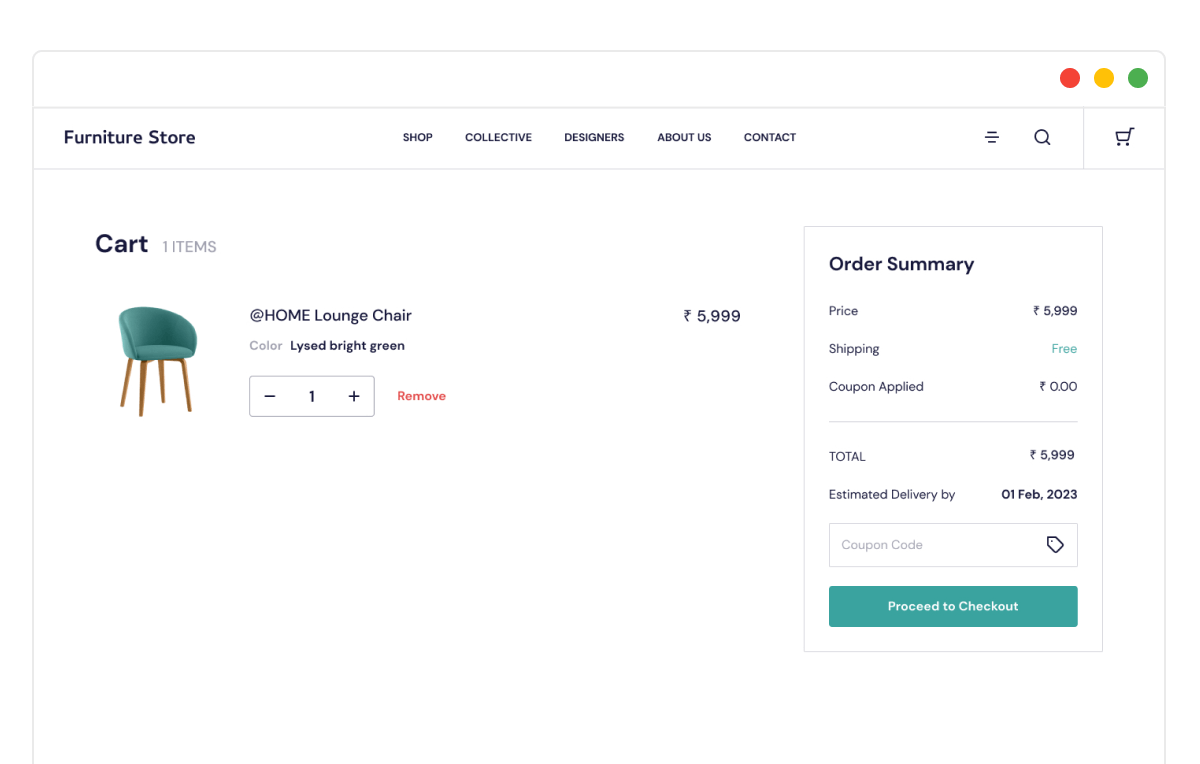Increase quantity with the plus button

click(354, 397)
